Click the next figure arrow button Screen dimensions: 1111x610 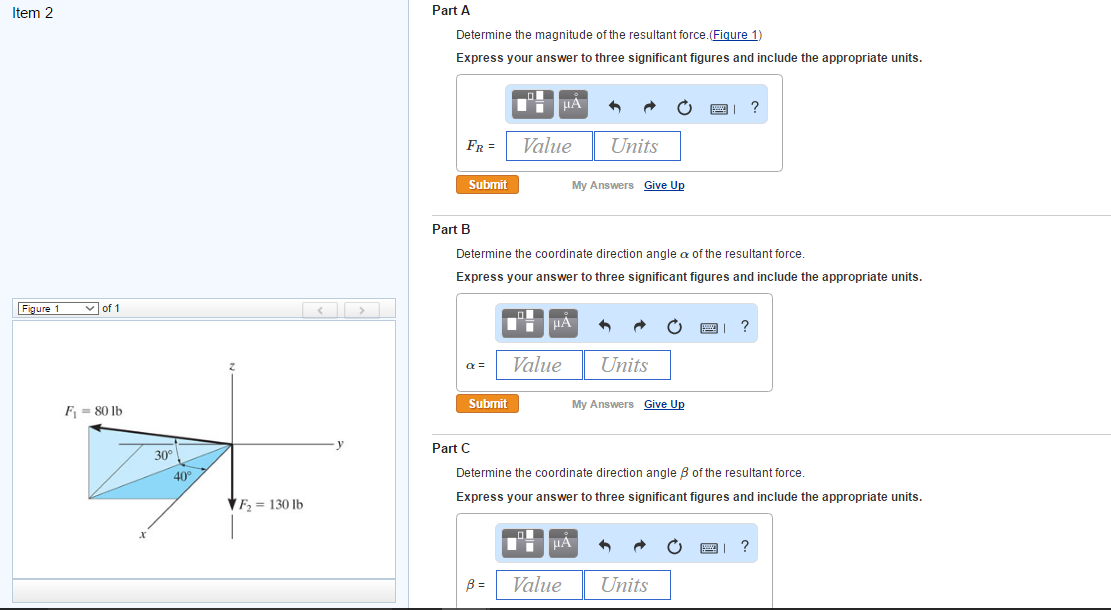(361, 310)
